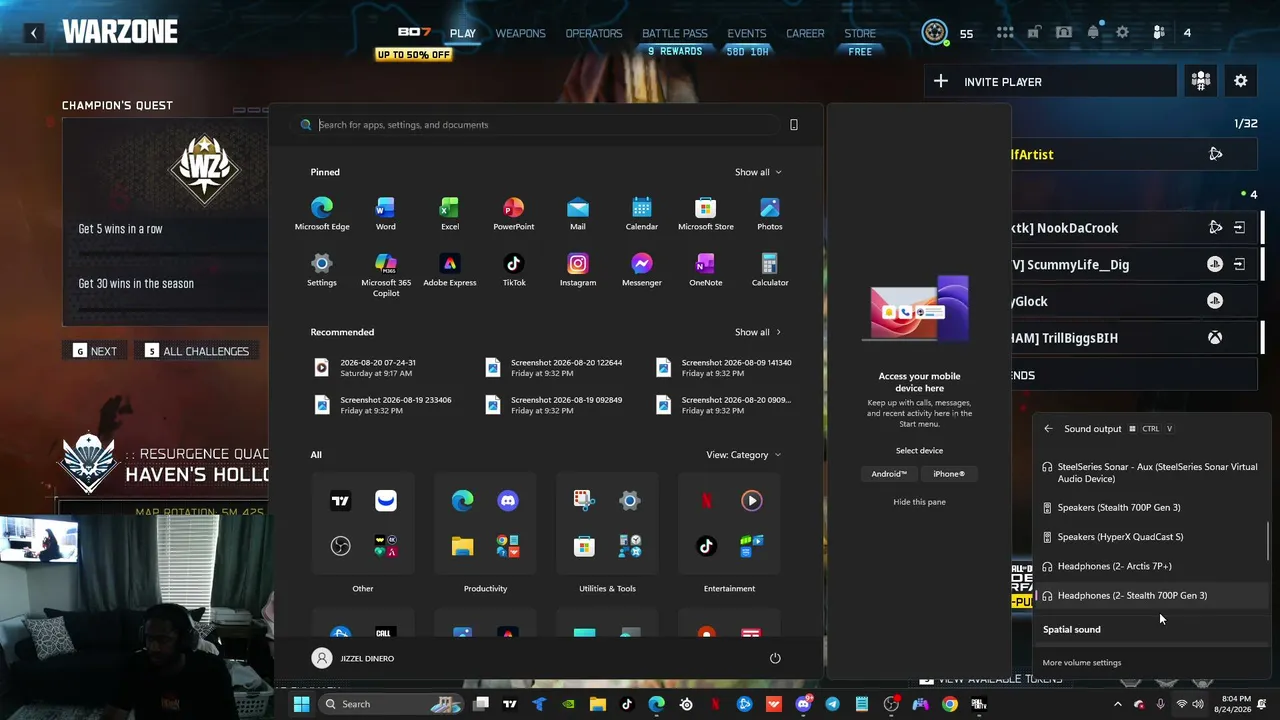The image size is (1280, 720).
Task: Launch Word from the pinned apps
Action: [385, 214]
